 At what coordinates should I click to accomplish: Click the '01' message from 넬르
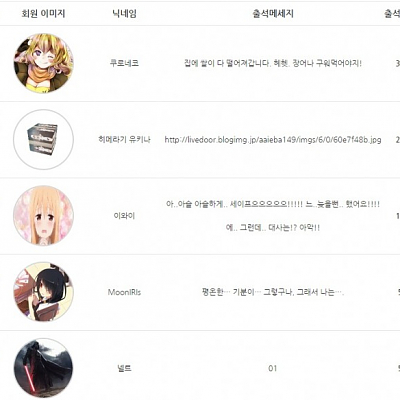tap(273, 368)
